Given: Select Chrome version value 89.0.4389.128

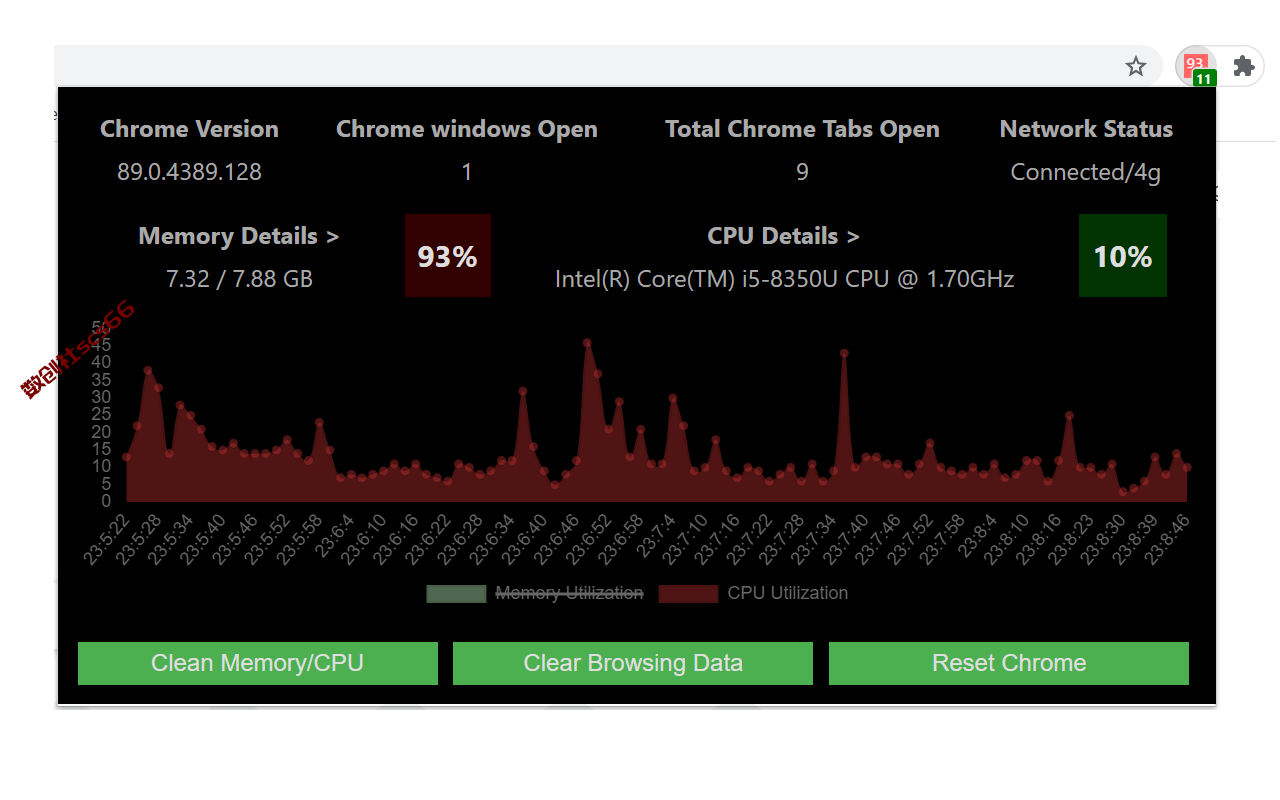Looking at the screenshot, I should coord(189,172).
